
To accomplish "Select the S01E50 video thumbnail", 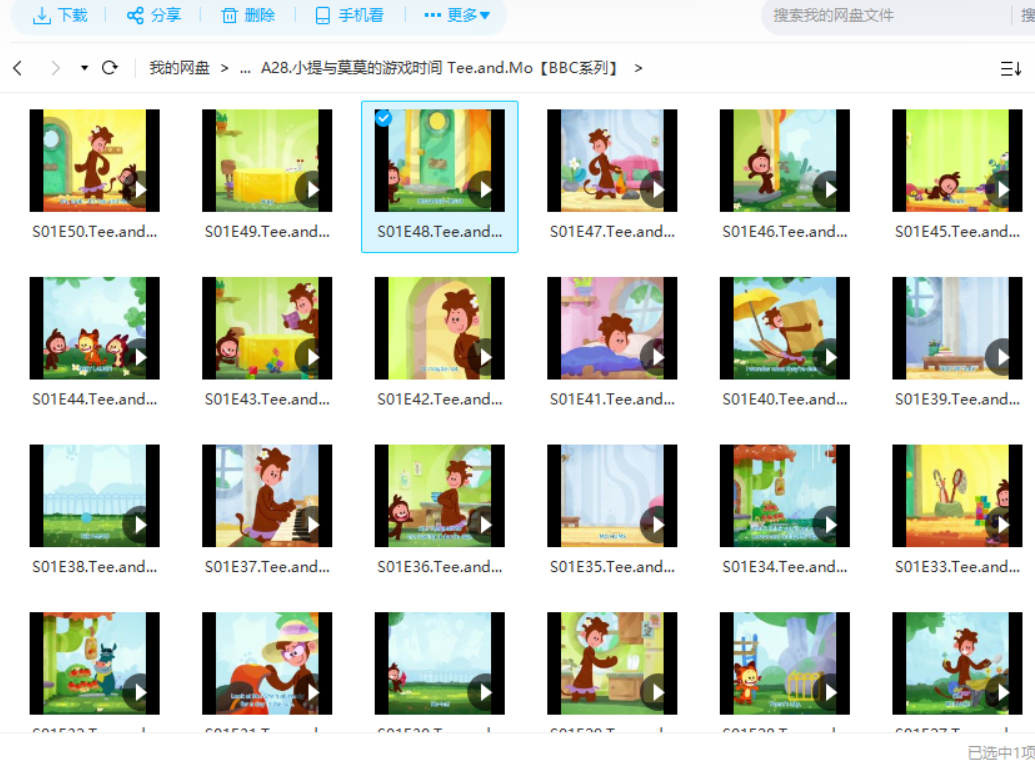I will pyautogui.click(x=94, y=160).
